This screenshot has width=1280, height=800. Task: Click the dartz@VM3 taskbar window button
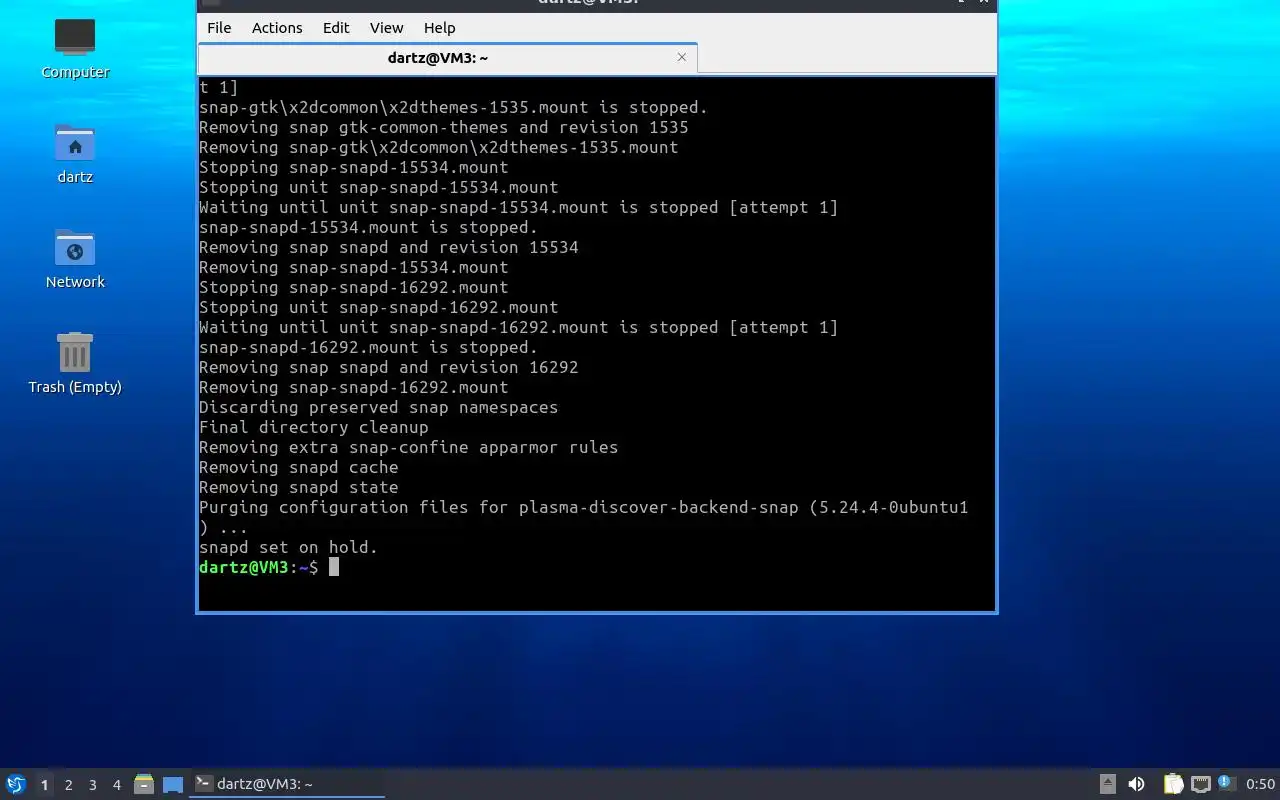(287, 784)
